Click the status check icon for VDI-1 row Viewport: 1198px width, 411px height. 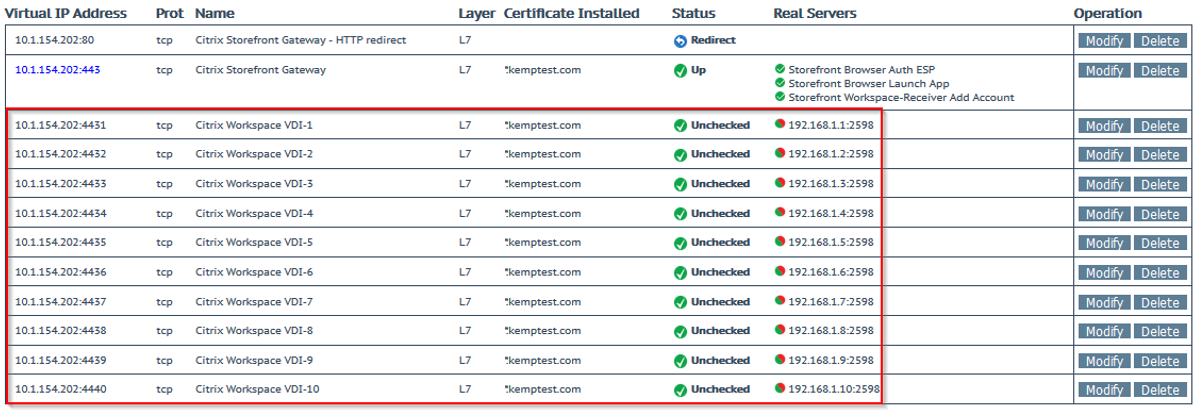[x=680, y=126]
